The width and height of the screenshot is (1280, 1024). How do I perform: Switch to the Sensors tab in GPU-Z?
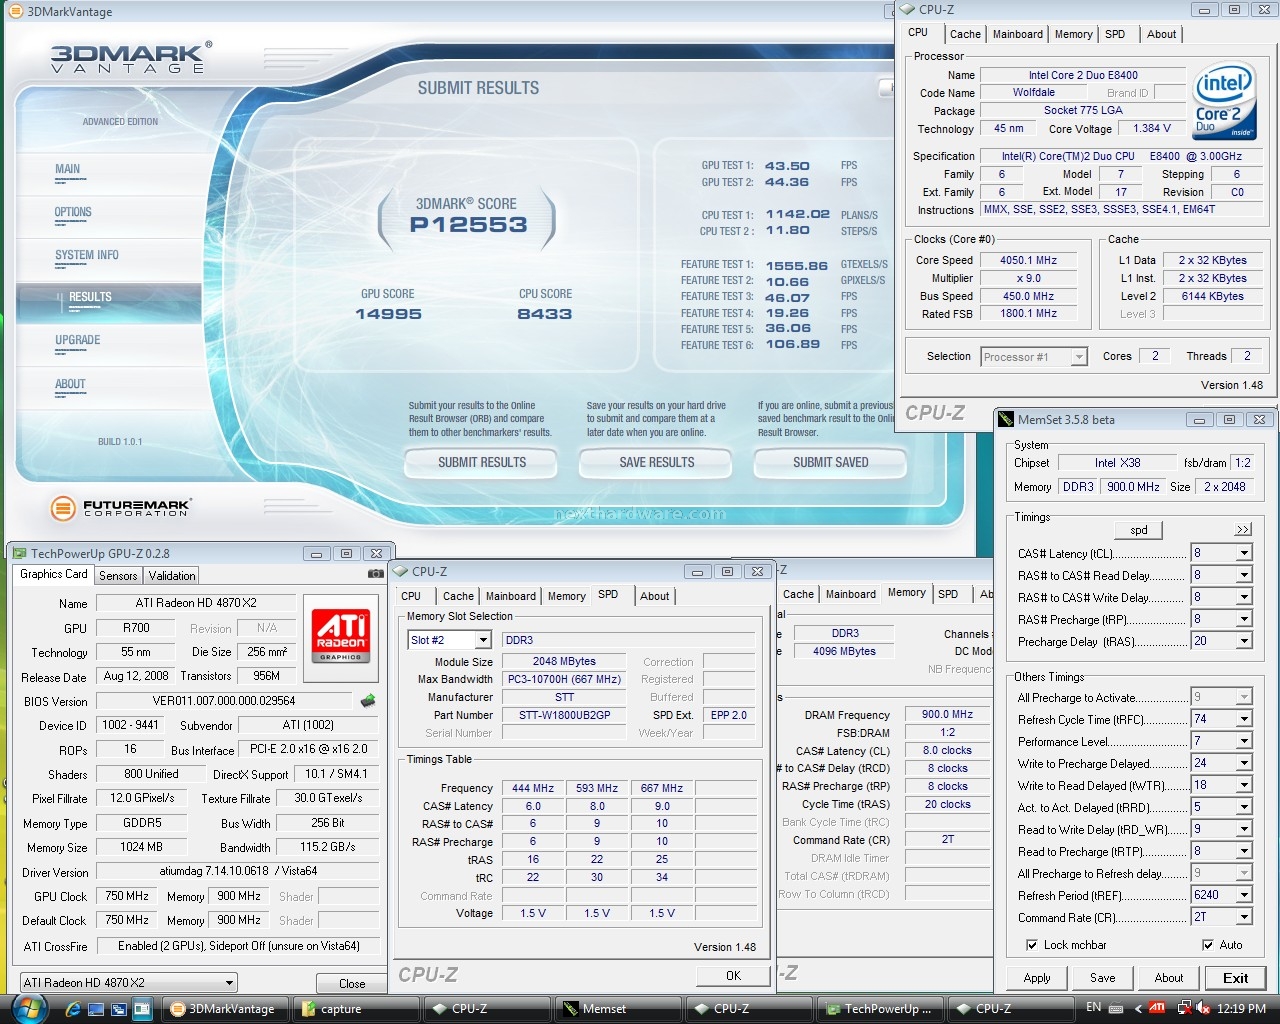pos(118,576)
